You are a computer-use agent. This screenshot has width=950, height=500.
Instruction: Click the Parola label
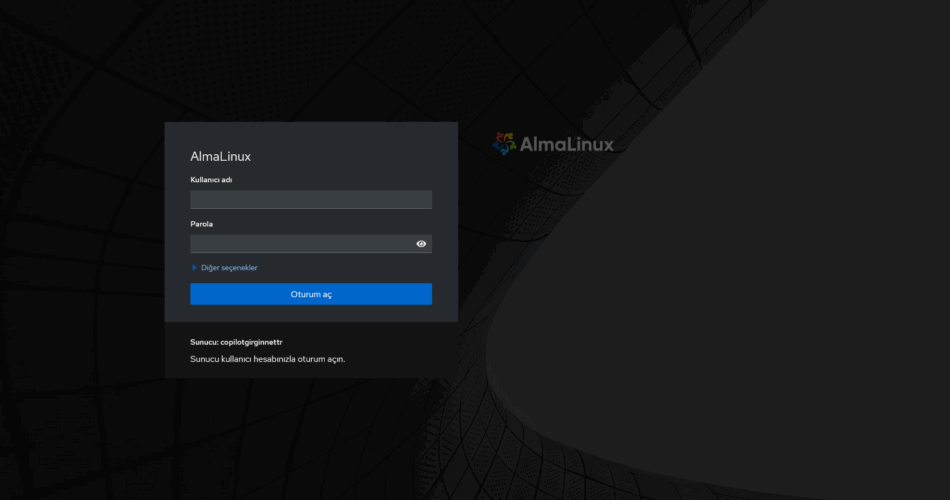[x=202, y=224]
